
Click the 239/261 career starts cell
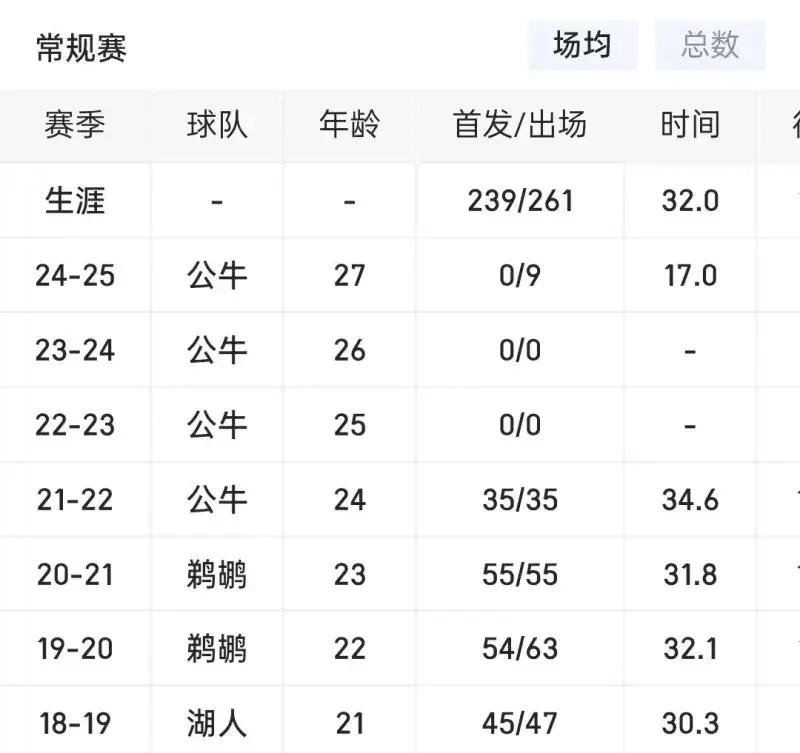pos(520,200)
